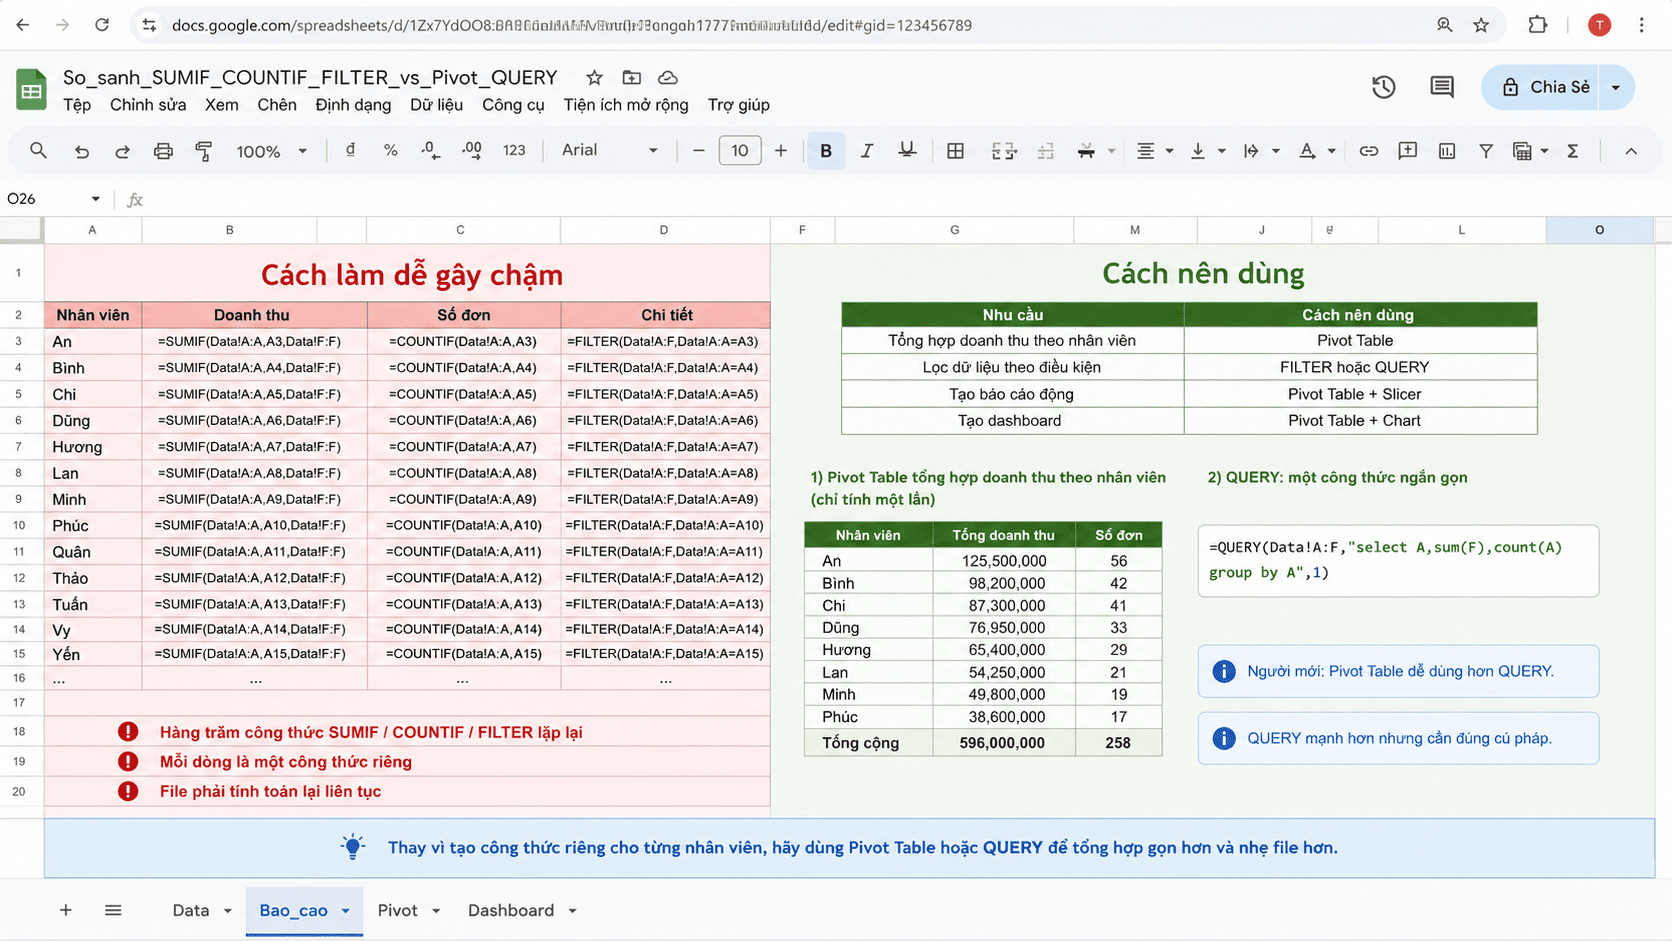Collapse the toolbar with the up chevron
The image size is (1672, 941).
tap(1631, 151)
